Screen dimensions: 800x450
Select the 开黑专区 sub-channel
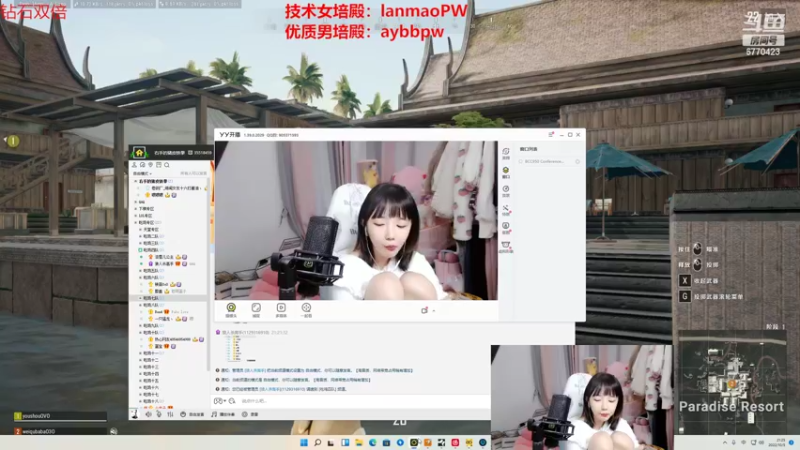(151, 230)
